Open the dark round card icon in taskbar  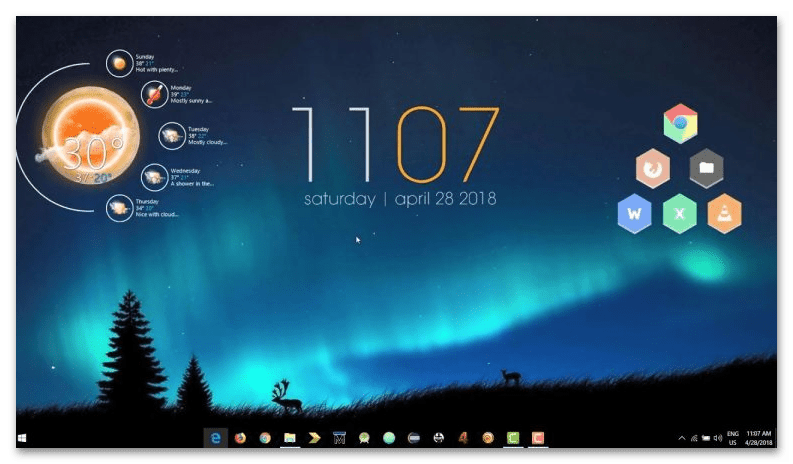pos(414,438)
